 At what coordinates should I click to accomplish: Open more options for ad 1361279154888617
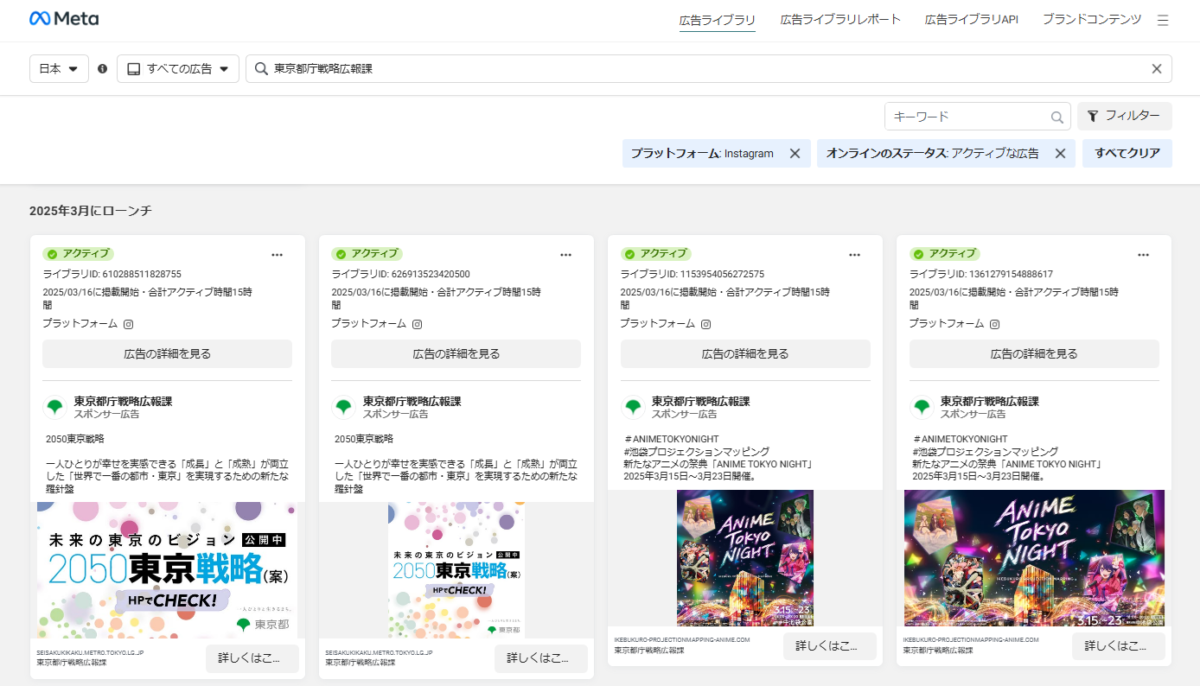(1144, 255)
